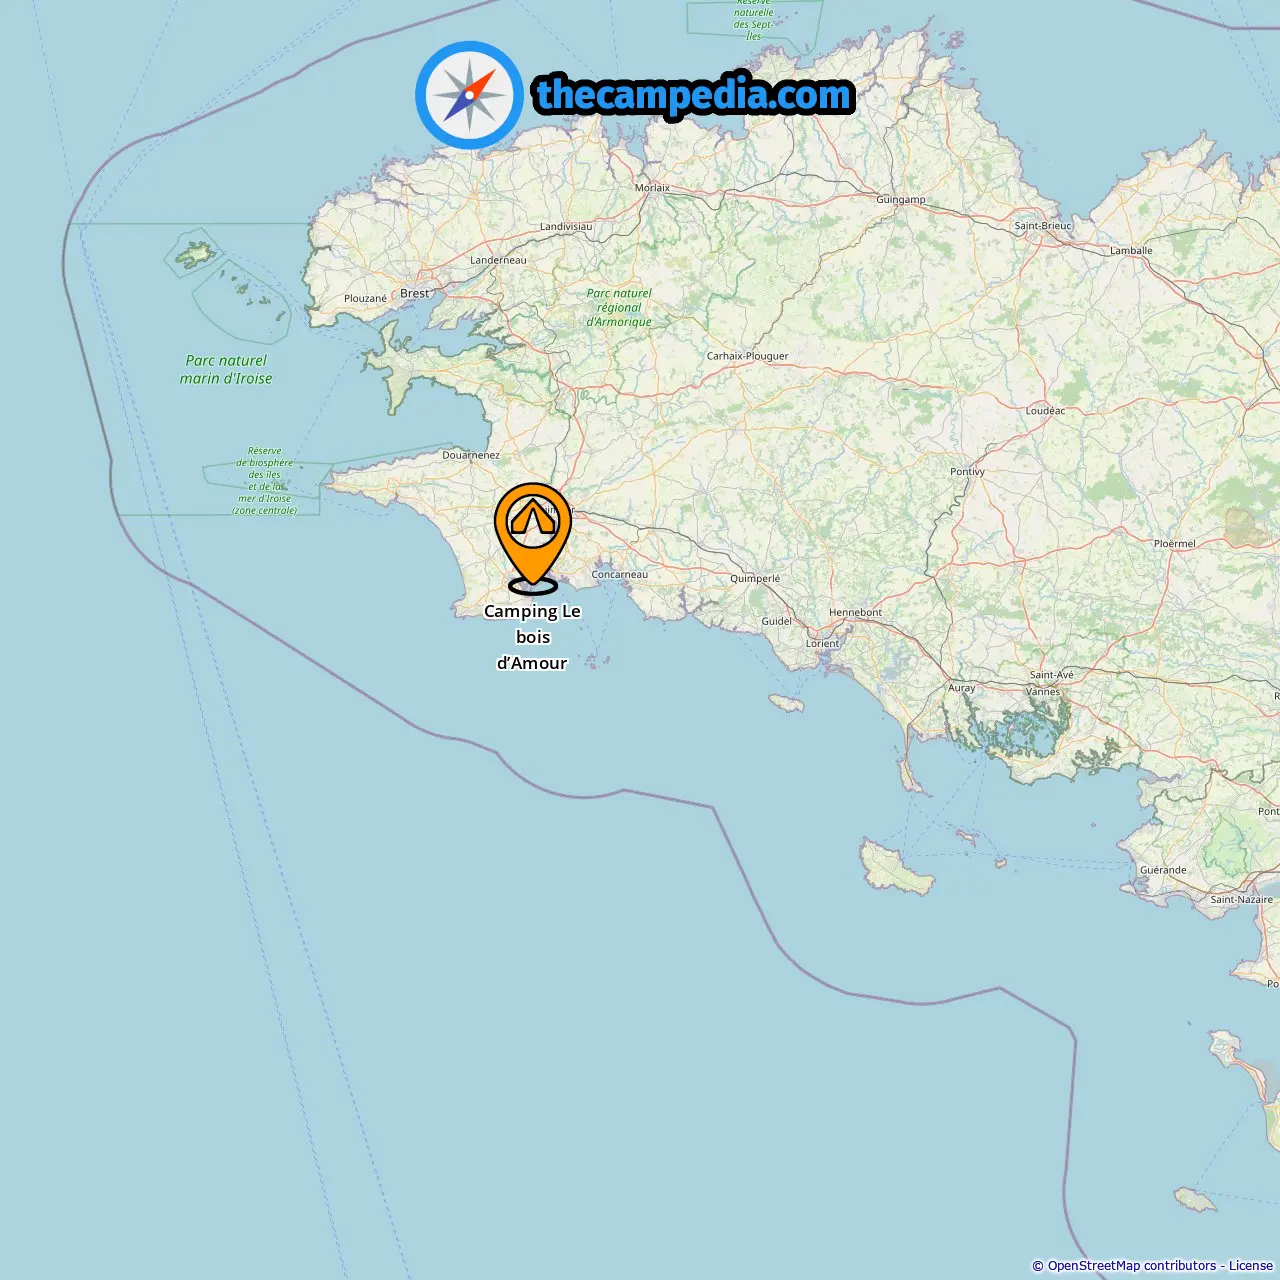This screenshot has width=1280, height=1280.
Task: Click the Brest city label
Action: 414,294
